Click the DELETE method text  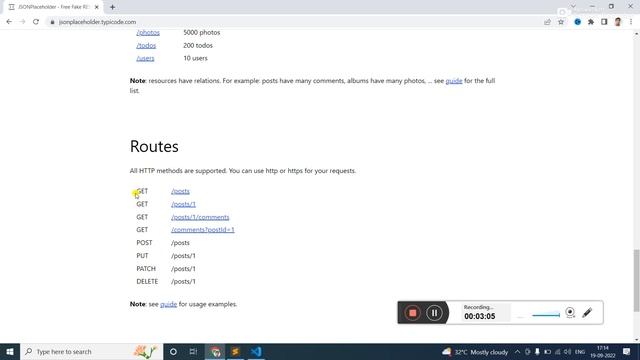147,281
